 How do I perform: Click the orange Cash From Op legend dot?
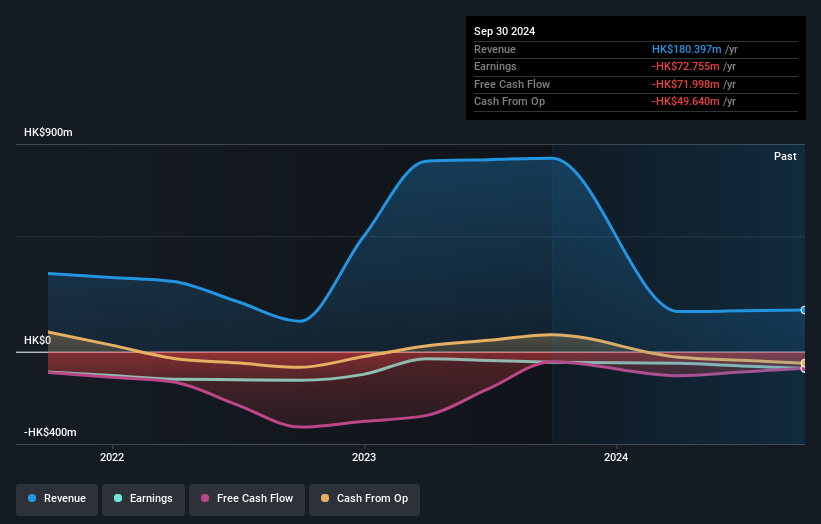pos(325,498)
